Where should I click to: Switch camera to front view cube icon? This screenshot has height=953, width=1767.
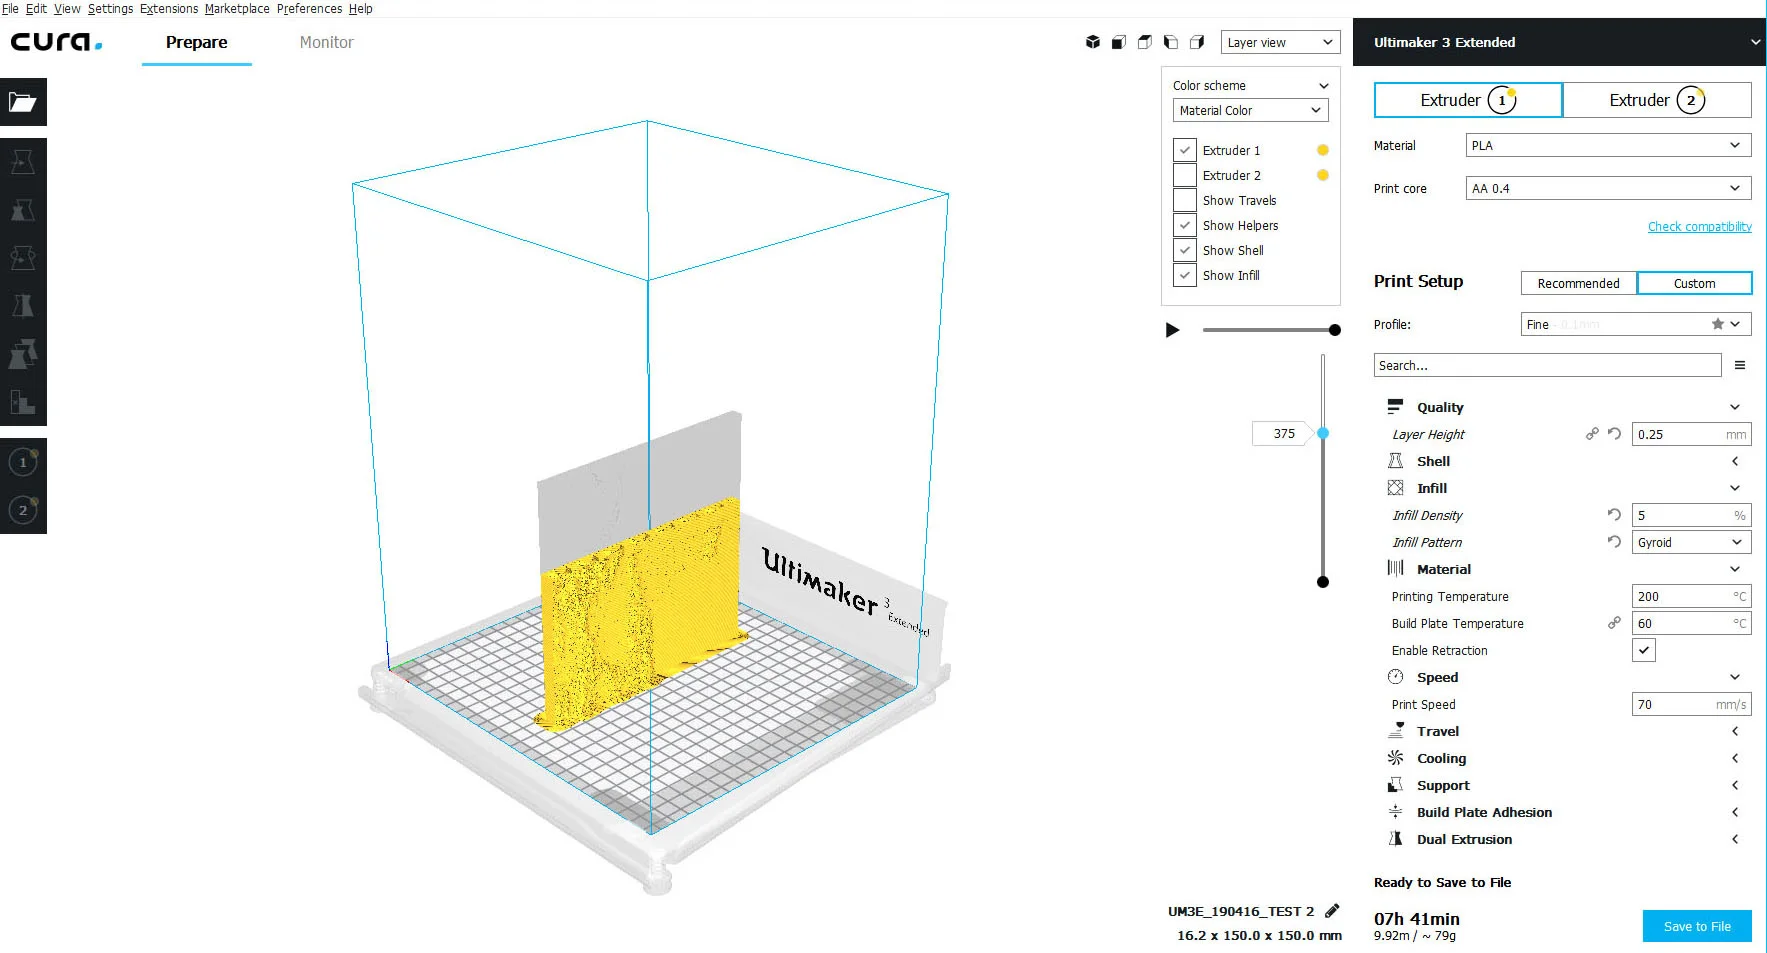[1119, 42]
